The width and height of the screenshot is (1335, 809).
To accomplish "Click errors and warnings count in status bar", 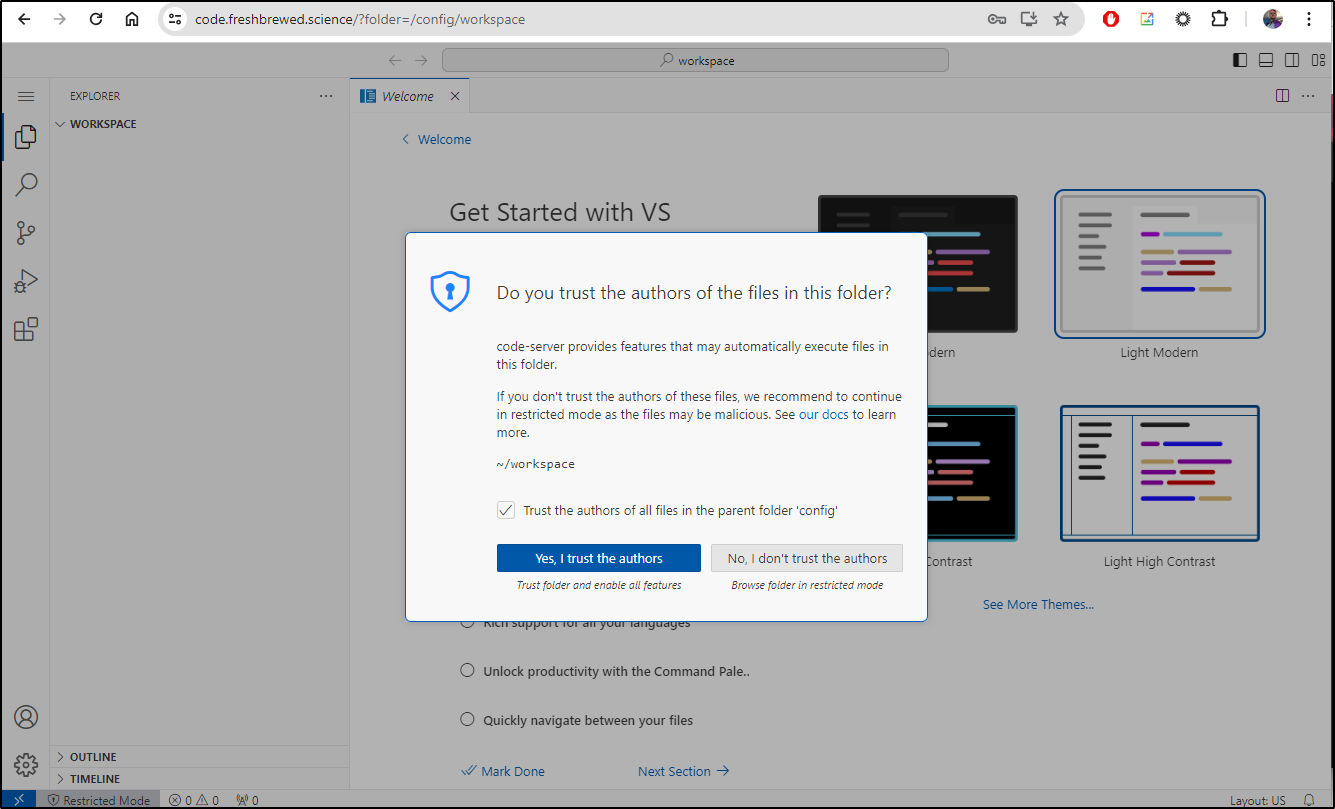I will [x=194, y=800].
